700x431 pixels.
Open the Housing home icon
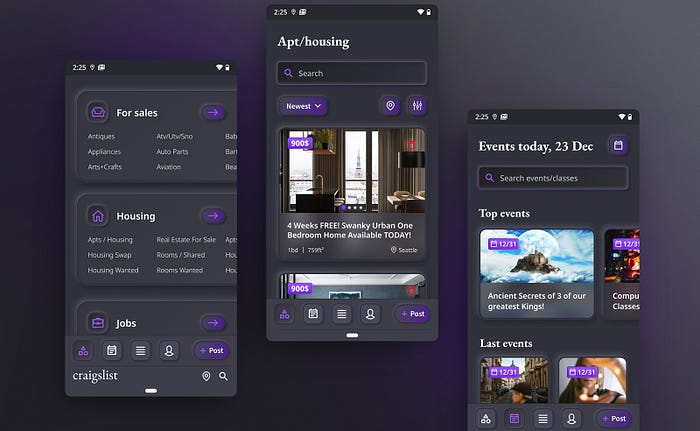pos(98,216)
